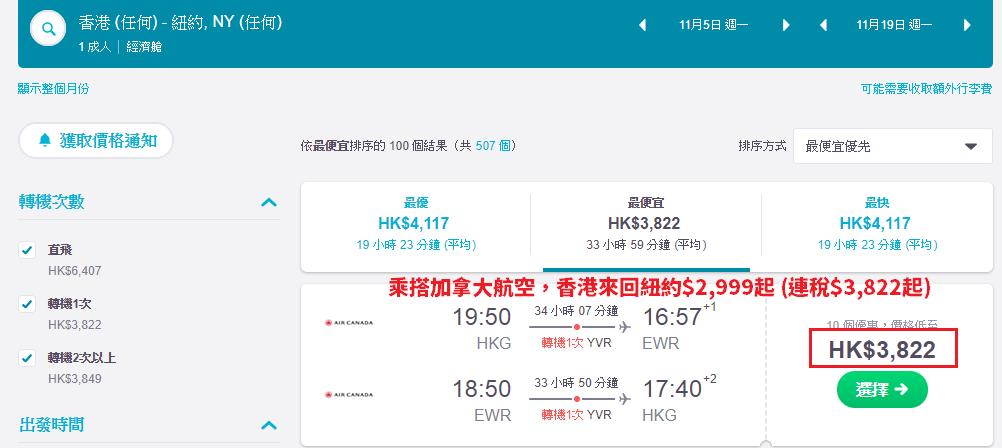The height and width of the screenshot is (448, 1002).
Task: Go to next departure date arrow
Action: point(786,26)
